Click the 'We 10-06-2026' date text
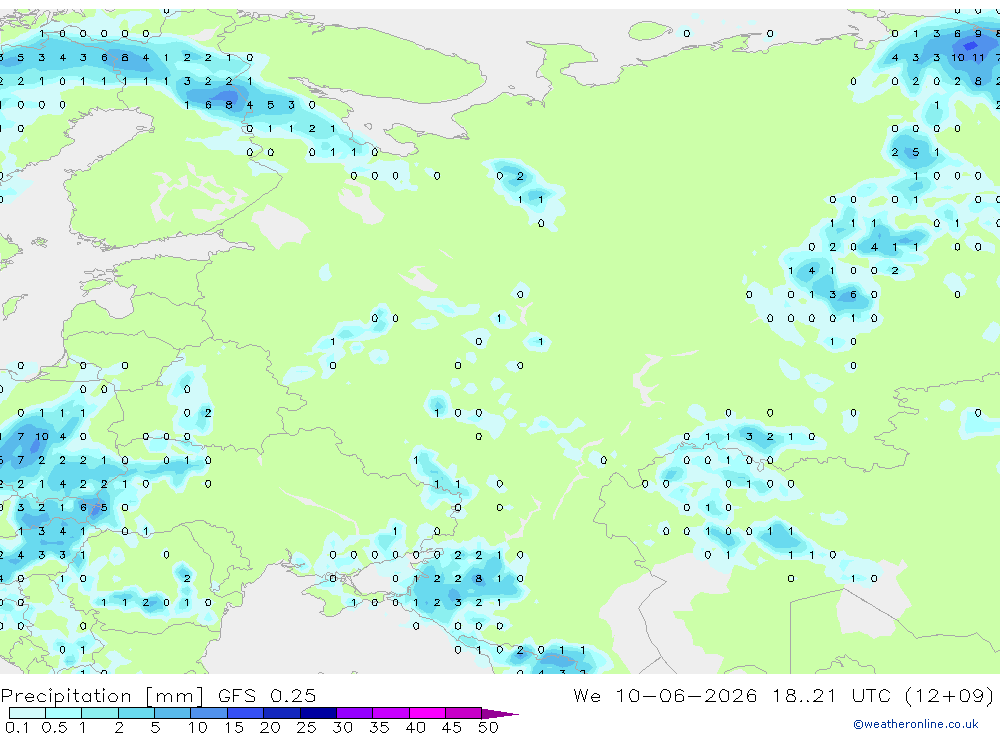The image size is (1000, 733). coord(665,695)
